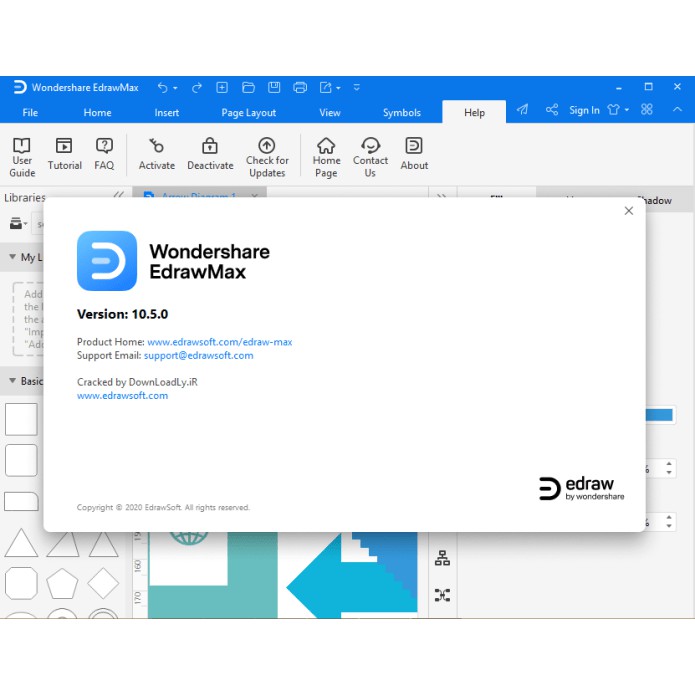Open the Symbols ribbon tab
The image size is (695, 695).
pos(402,113)
